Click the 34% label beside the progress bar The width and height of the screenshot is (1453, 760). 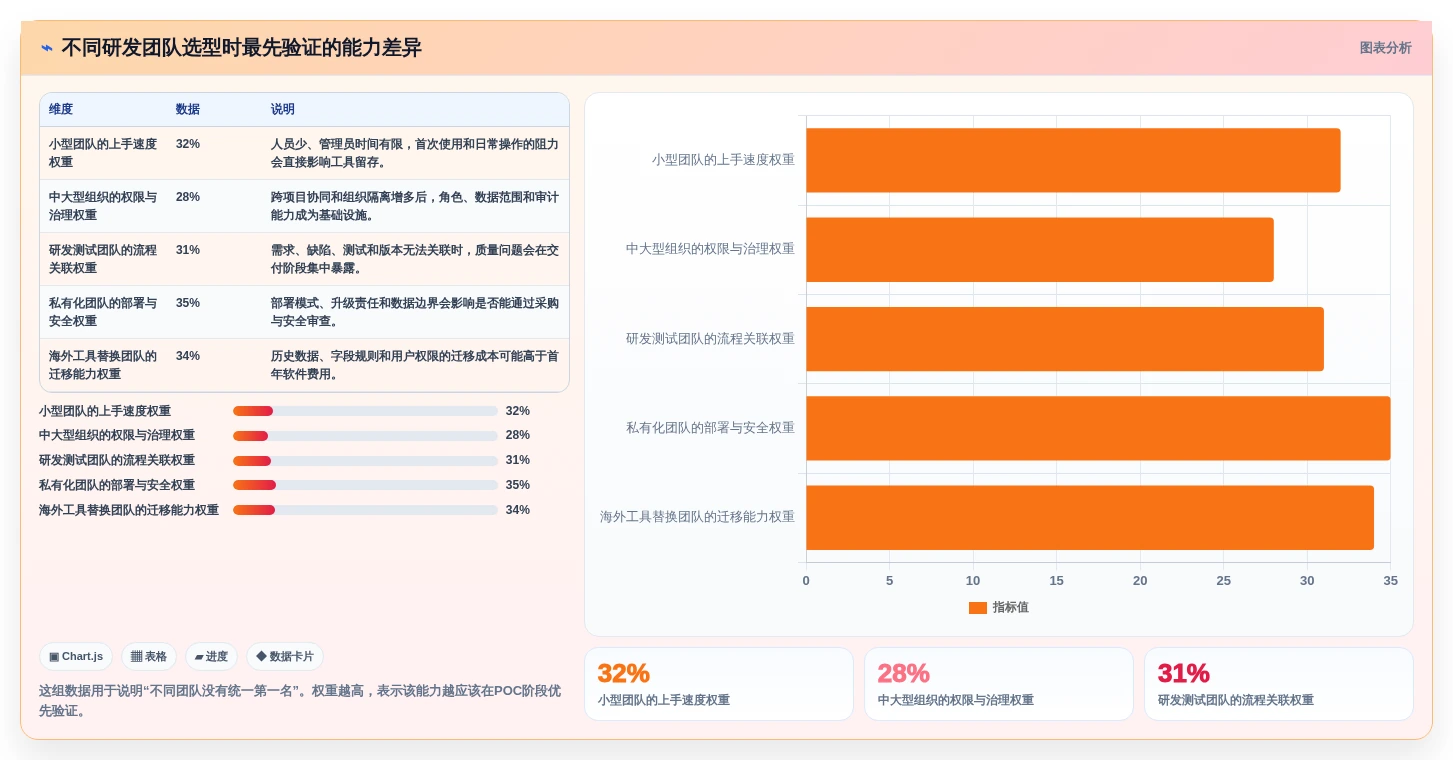(518, 510)
